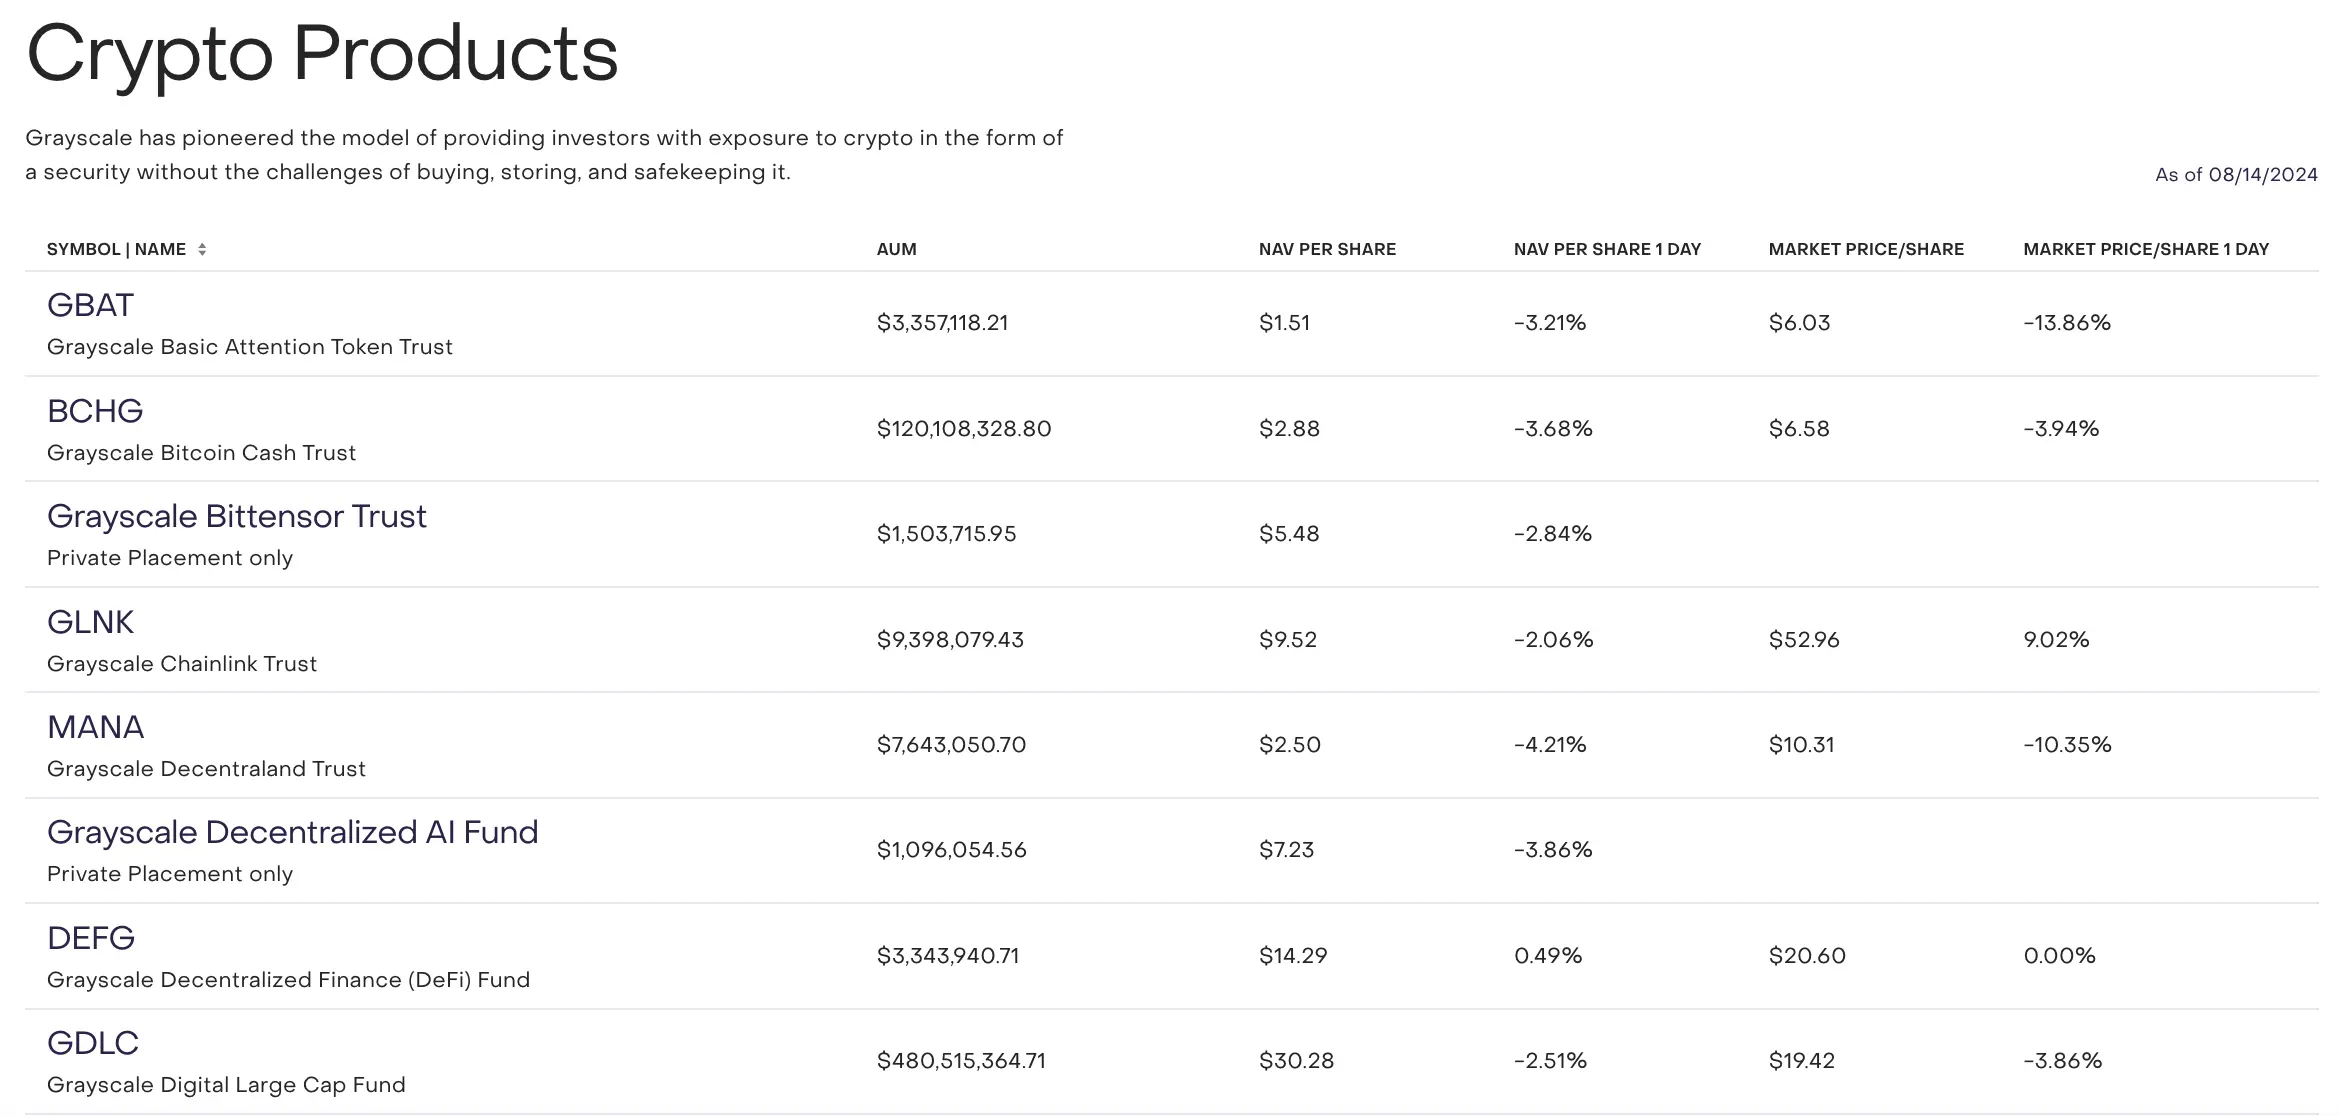The width and height of the screenshot is (2340, 1116).
Task: Click the Grayscale Digital Large Cap Fund name
Action: click(226, 1085)
